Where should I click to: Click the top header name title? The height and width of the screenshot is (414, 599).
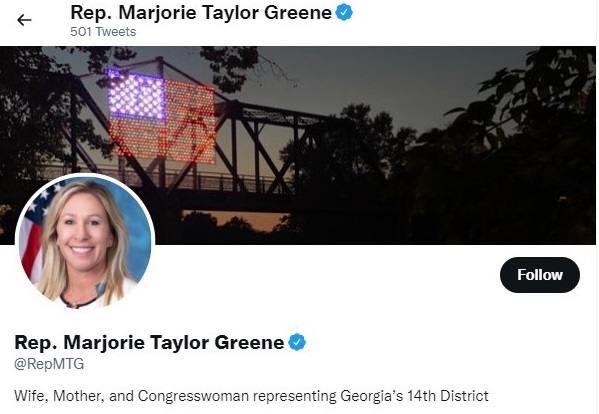click(201, 13)
